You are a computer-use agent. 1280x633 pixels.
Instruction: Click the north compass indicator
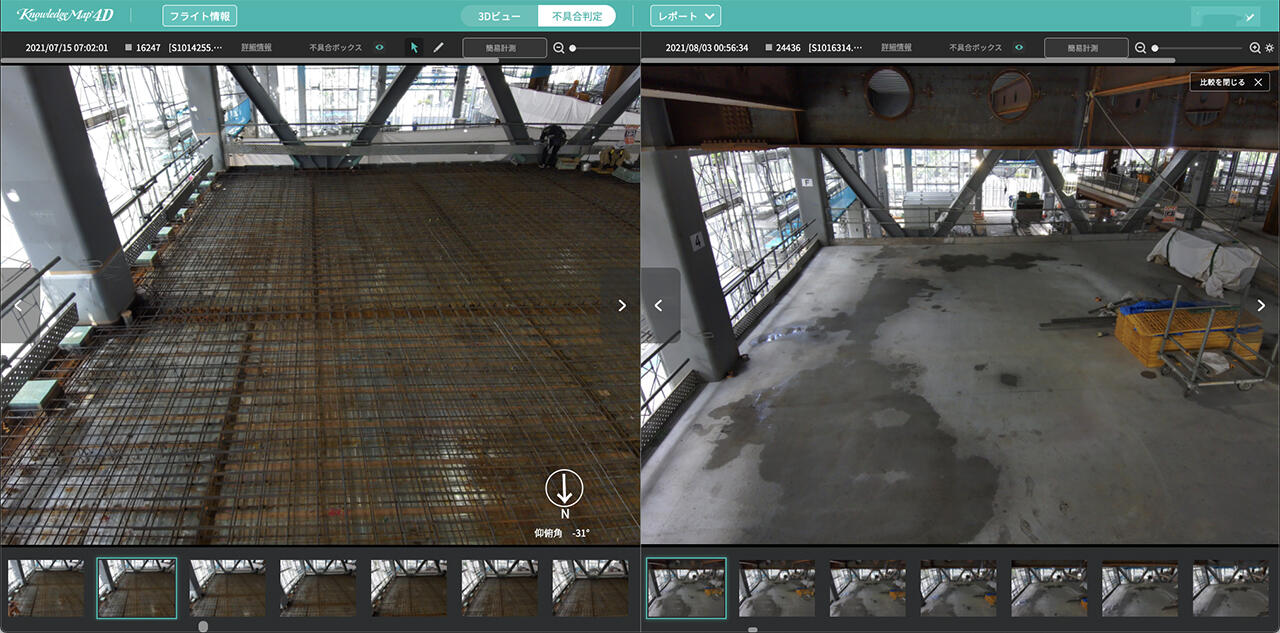coord(564,489)
